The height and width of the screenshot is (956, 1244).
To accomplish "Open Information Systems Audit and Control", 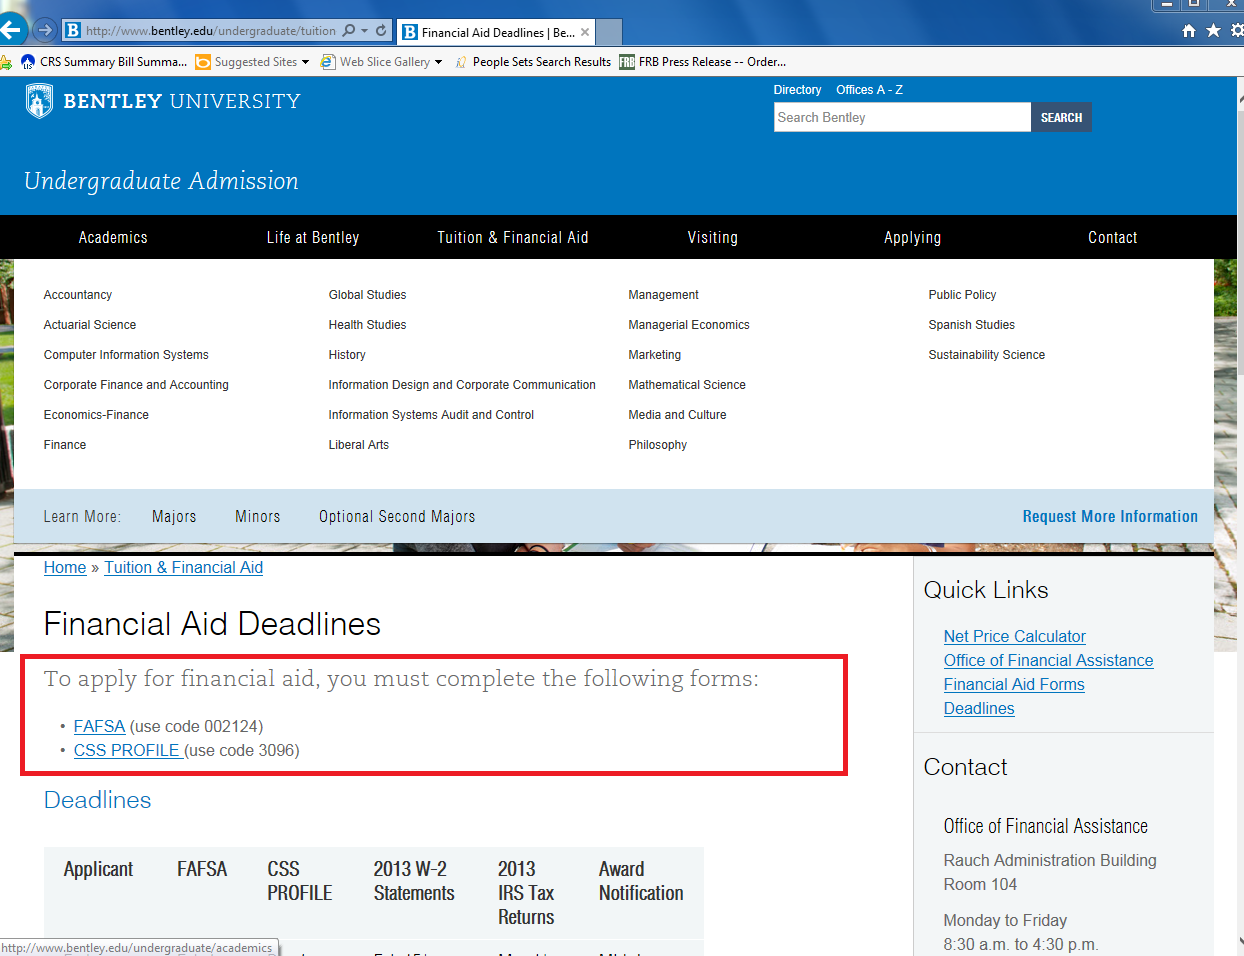I will click(x=431, y=415).
